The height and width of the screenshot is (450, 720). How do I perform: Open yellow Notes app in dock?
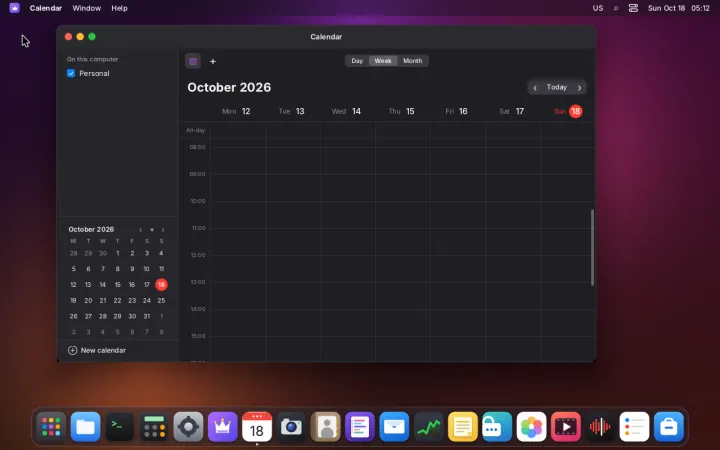point(462,427)
